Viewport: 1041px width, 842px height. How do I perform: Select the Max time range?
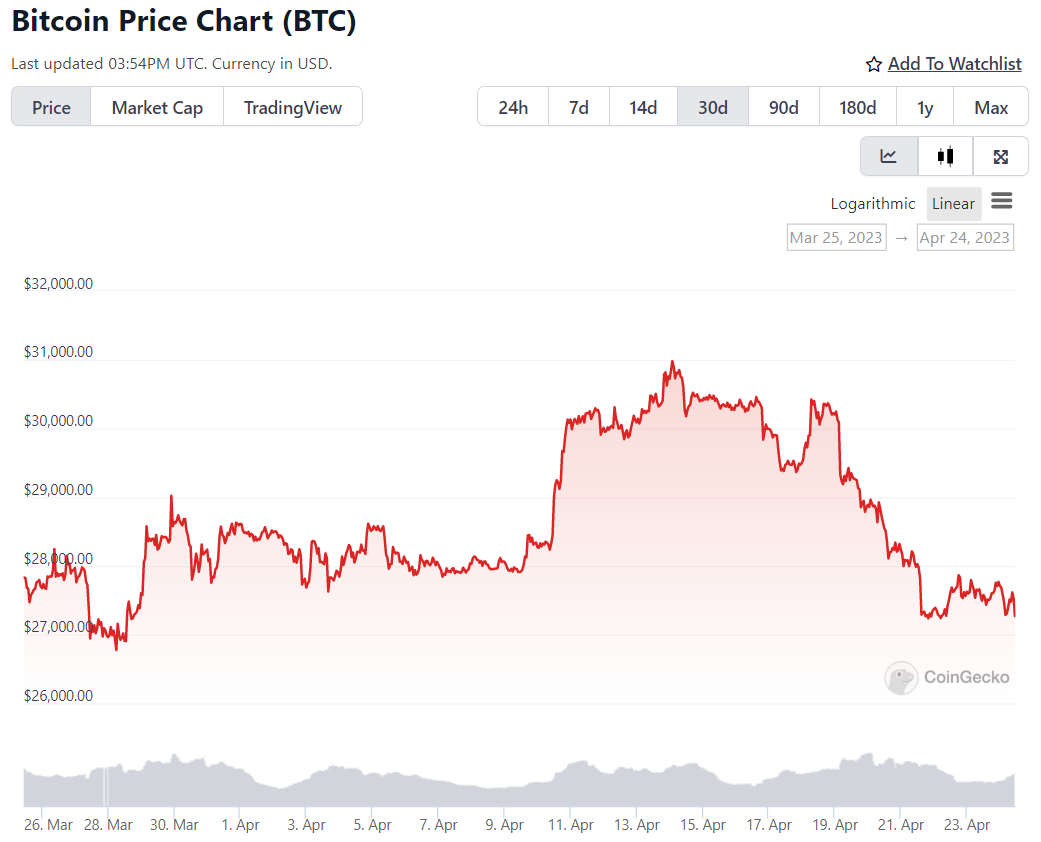[991, 107]
